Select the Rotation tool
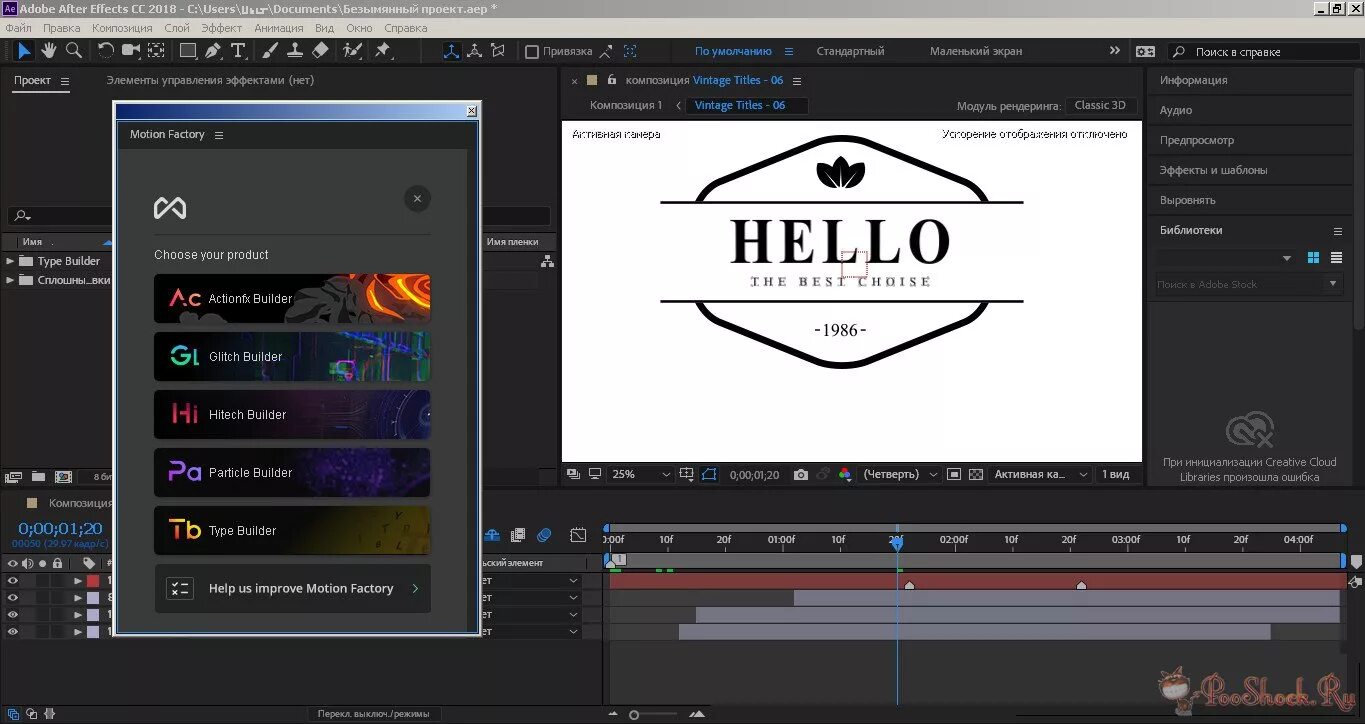 (x=106, y=50)
